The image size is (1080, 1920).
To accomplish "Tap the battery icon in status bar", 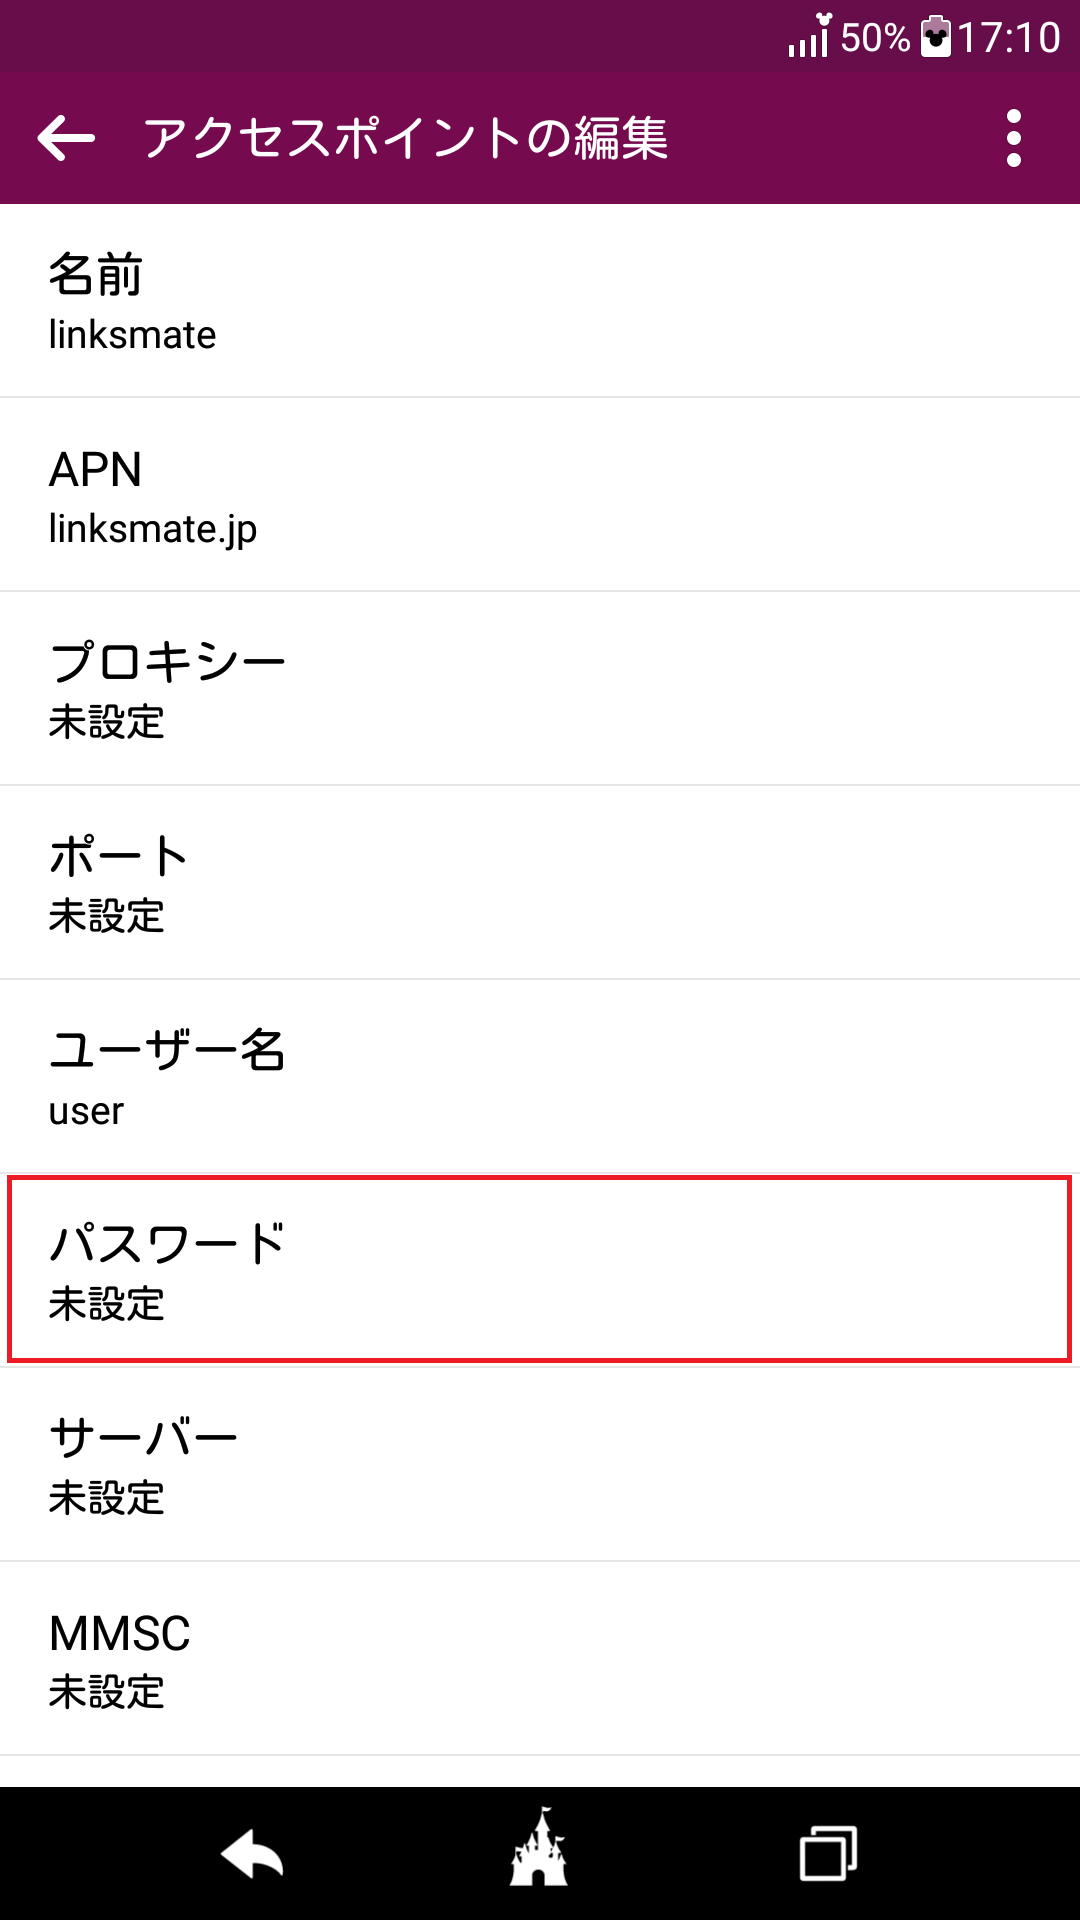I will point(935,36).
